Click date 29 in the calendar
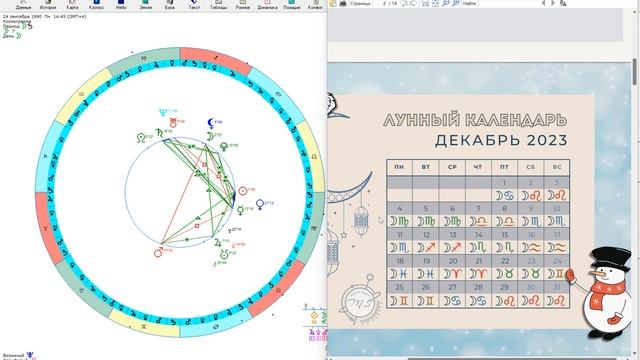Image resolution: width=640 pixels, height=360 pixels. (x=505, y=287)
